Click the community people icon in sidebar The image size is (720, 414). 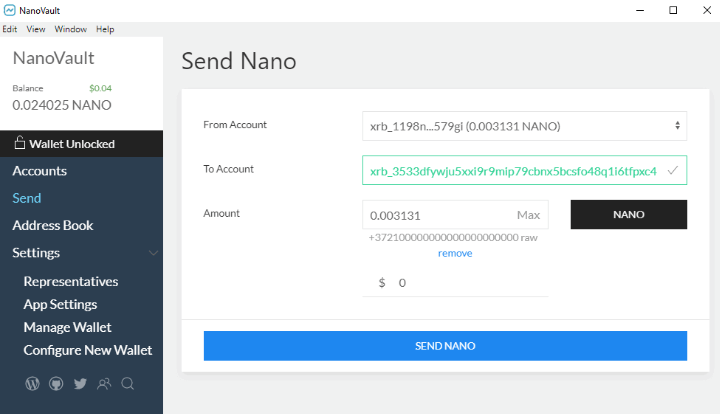click(104, 384)
